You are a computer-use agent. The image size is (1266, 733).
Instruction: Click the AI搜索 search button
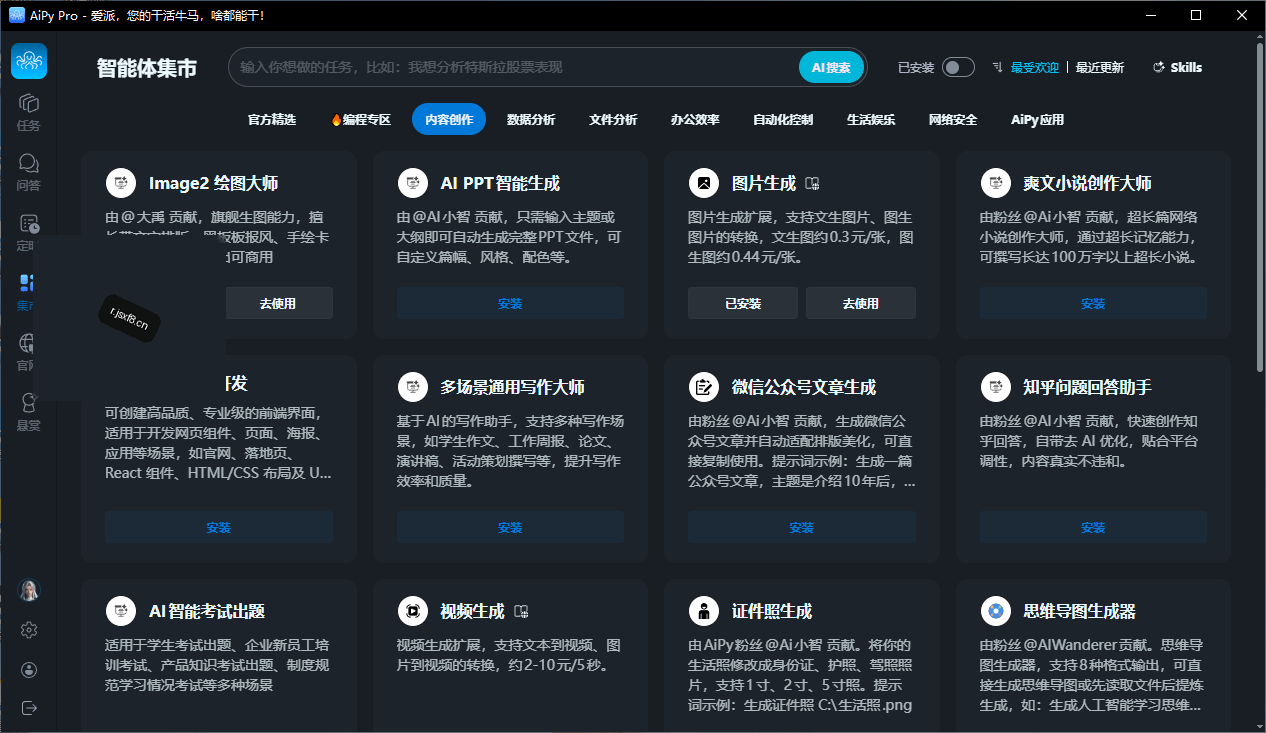tap(831, 67)
